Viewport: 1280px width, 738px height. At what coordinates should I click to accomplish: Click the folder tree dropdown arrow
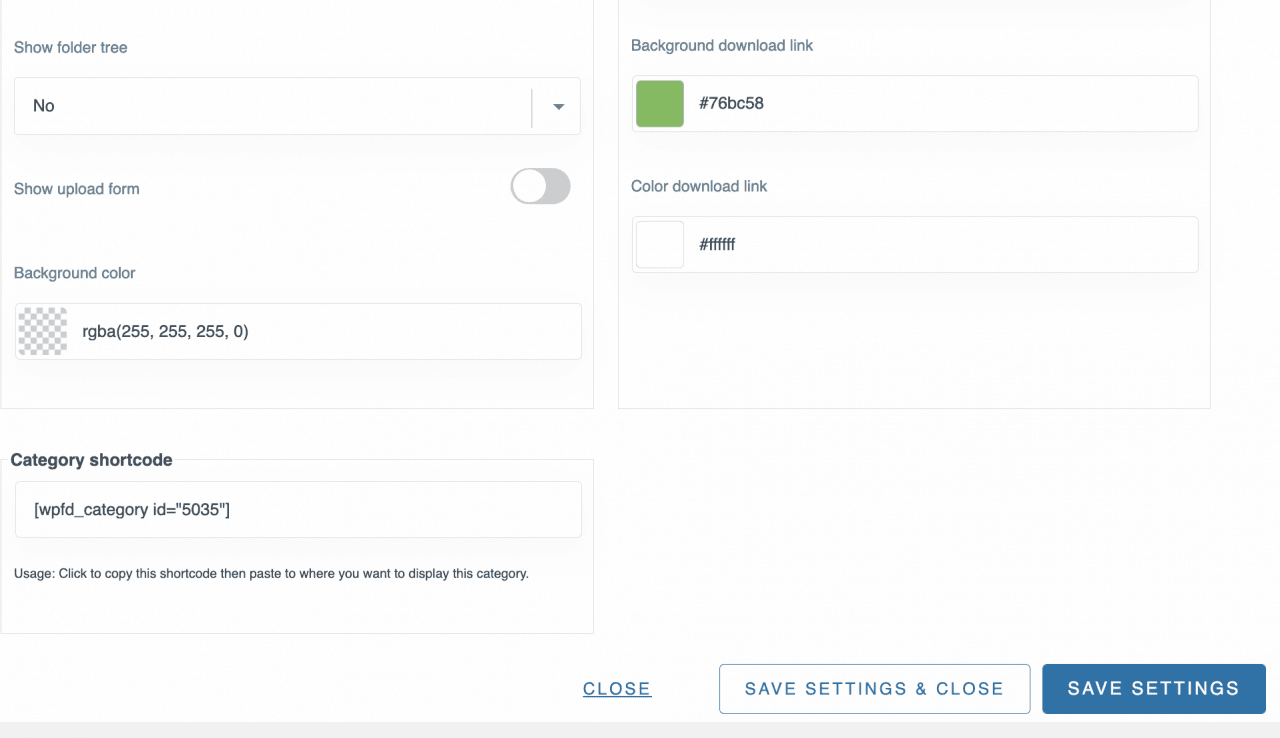[x=558, y=106]
